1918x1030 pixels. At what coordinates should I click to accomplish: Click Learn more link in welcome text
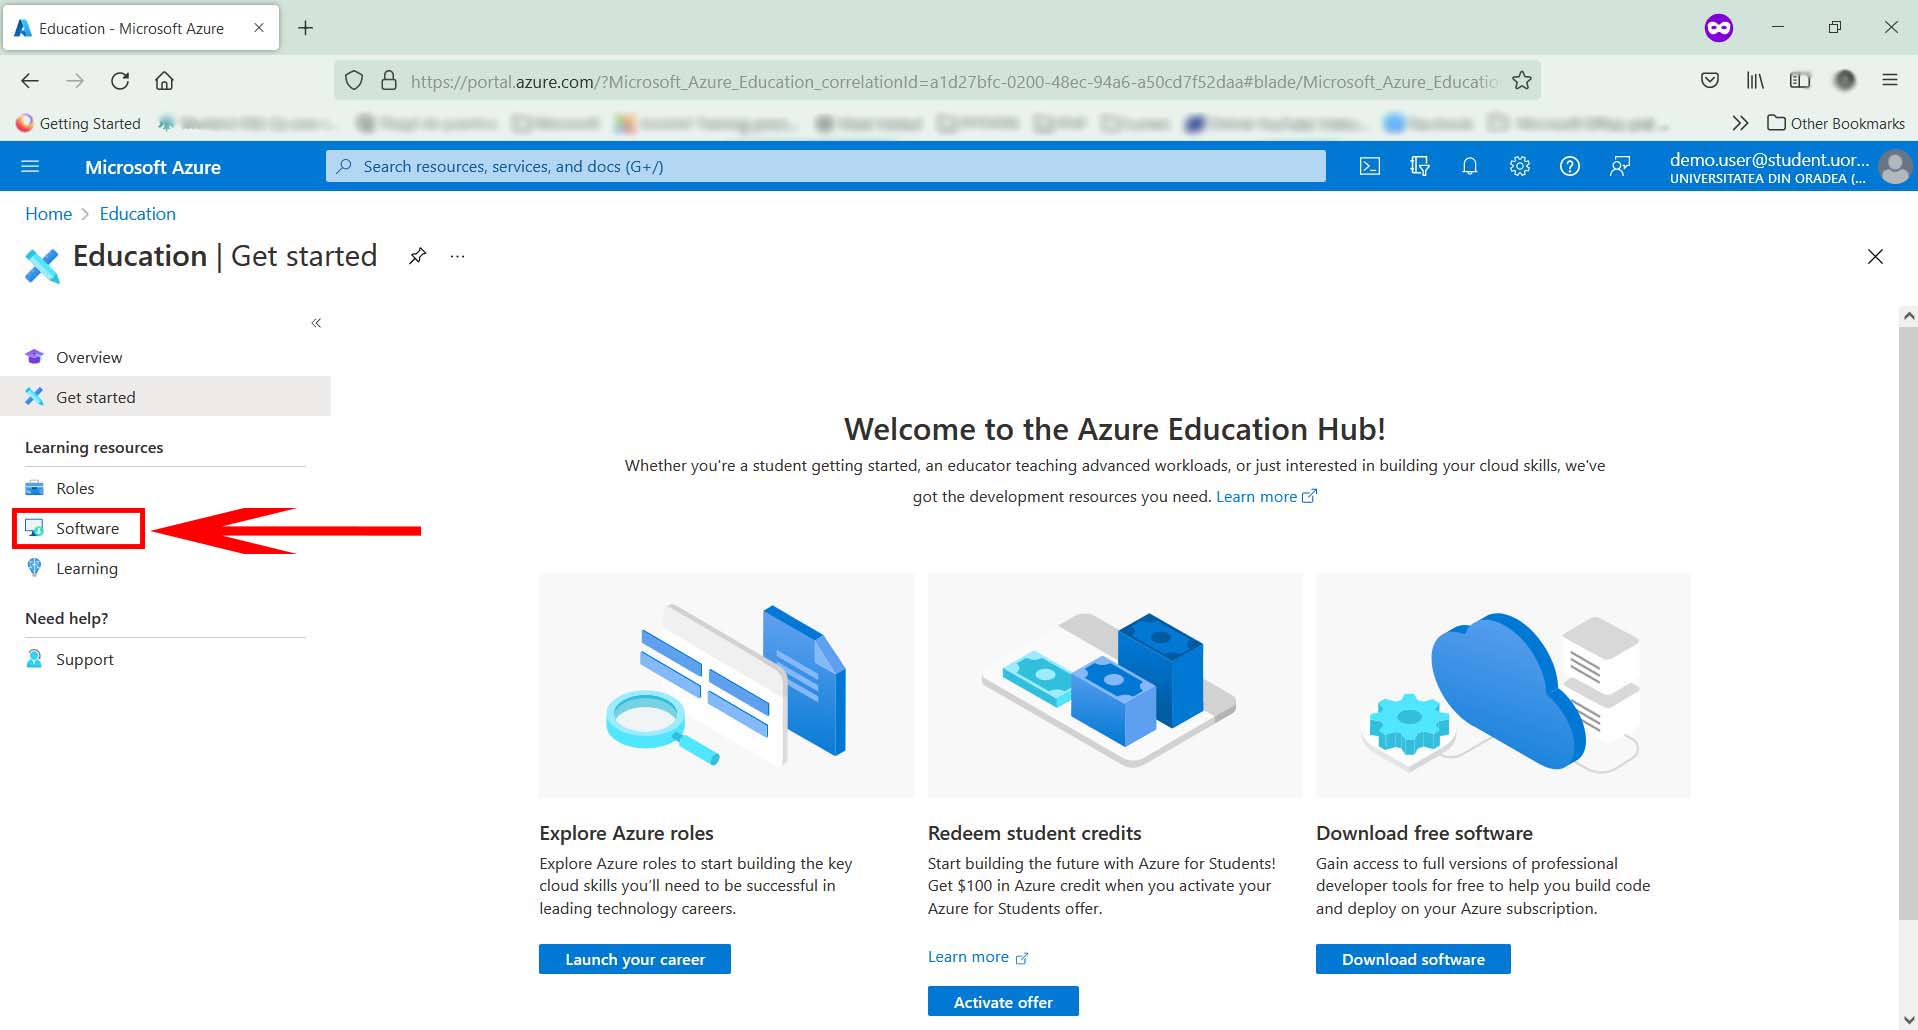[1266, 496]
